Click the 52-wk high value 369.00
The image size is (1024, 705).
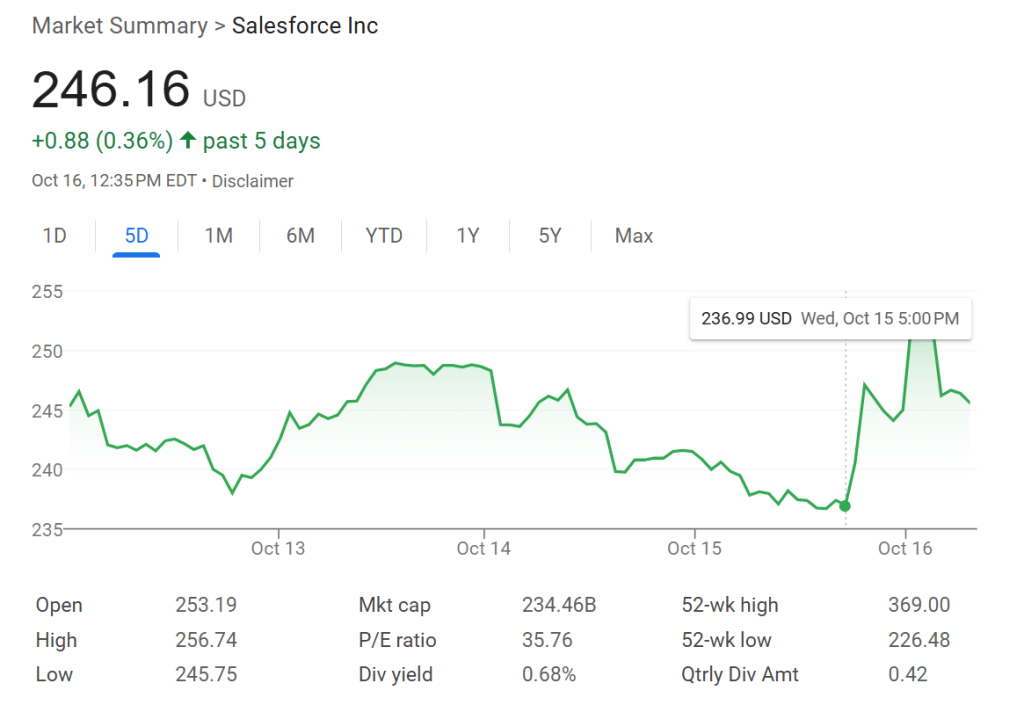pos(919,605)
